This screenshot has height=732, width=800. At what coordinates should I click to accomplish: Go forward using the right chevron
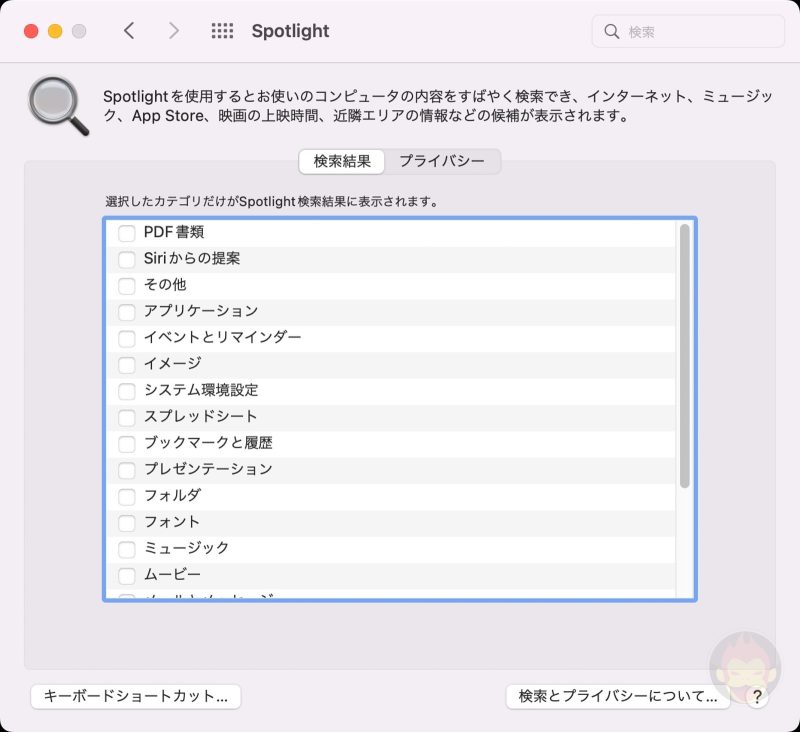pyautogui.click(x=174, y=31)
